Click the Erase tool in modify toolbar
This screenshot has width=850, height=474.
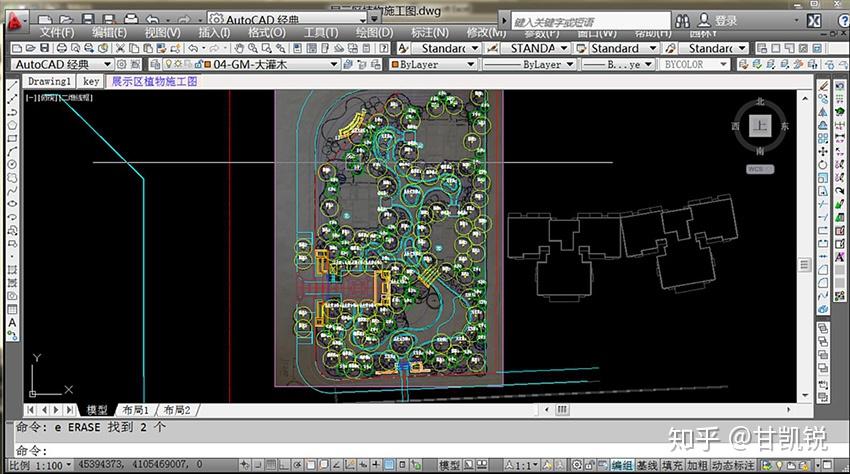[823, 86]
